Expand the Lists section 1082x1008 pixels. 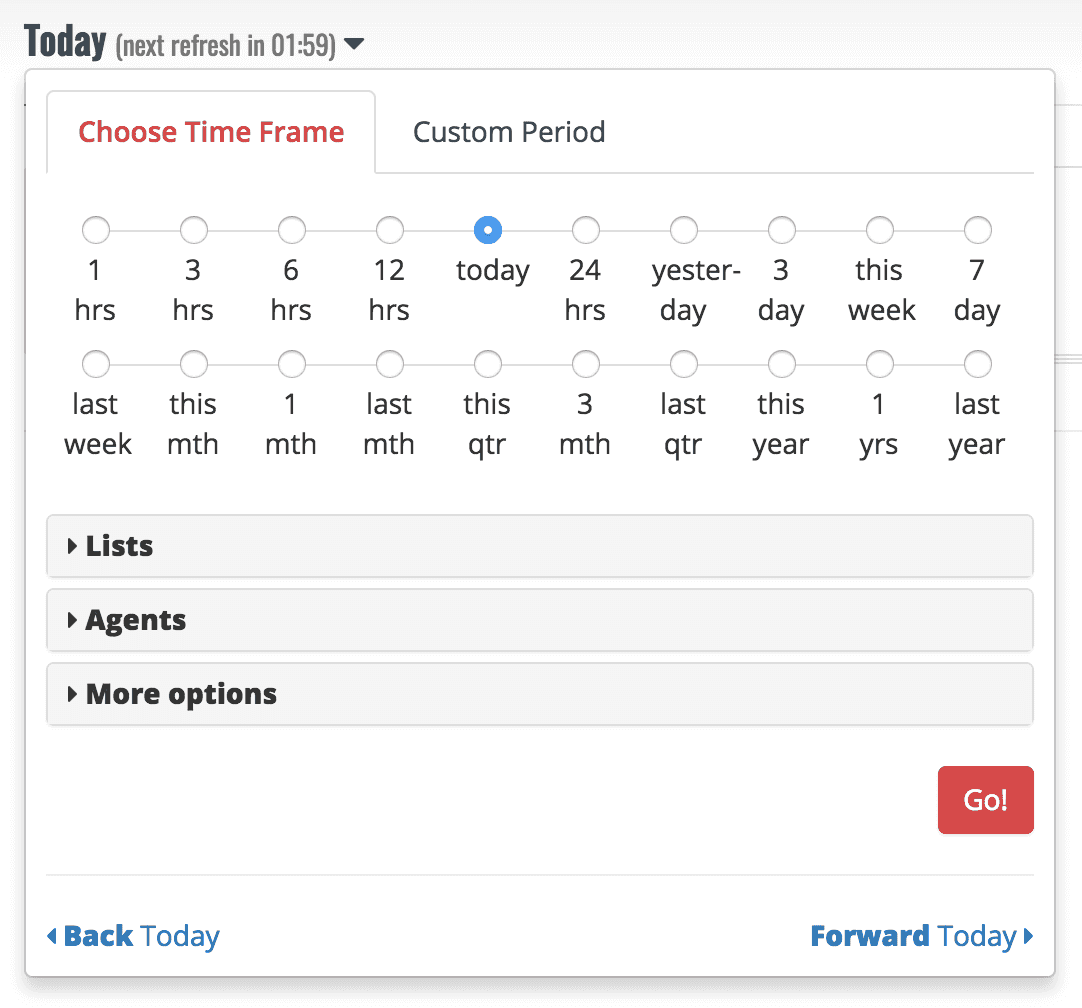[540, 546]
